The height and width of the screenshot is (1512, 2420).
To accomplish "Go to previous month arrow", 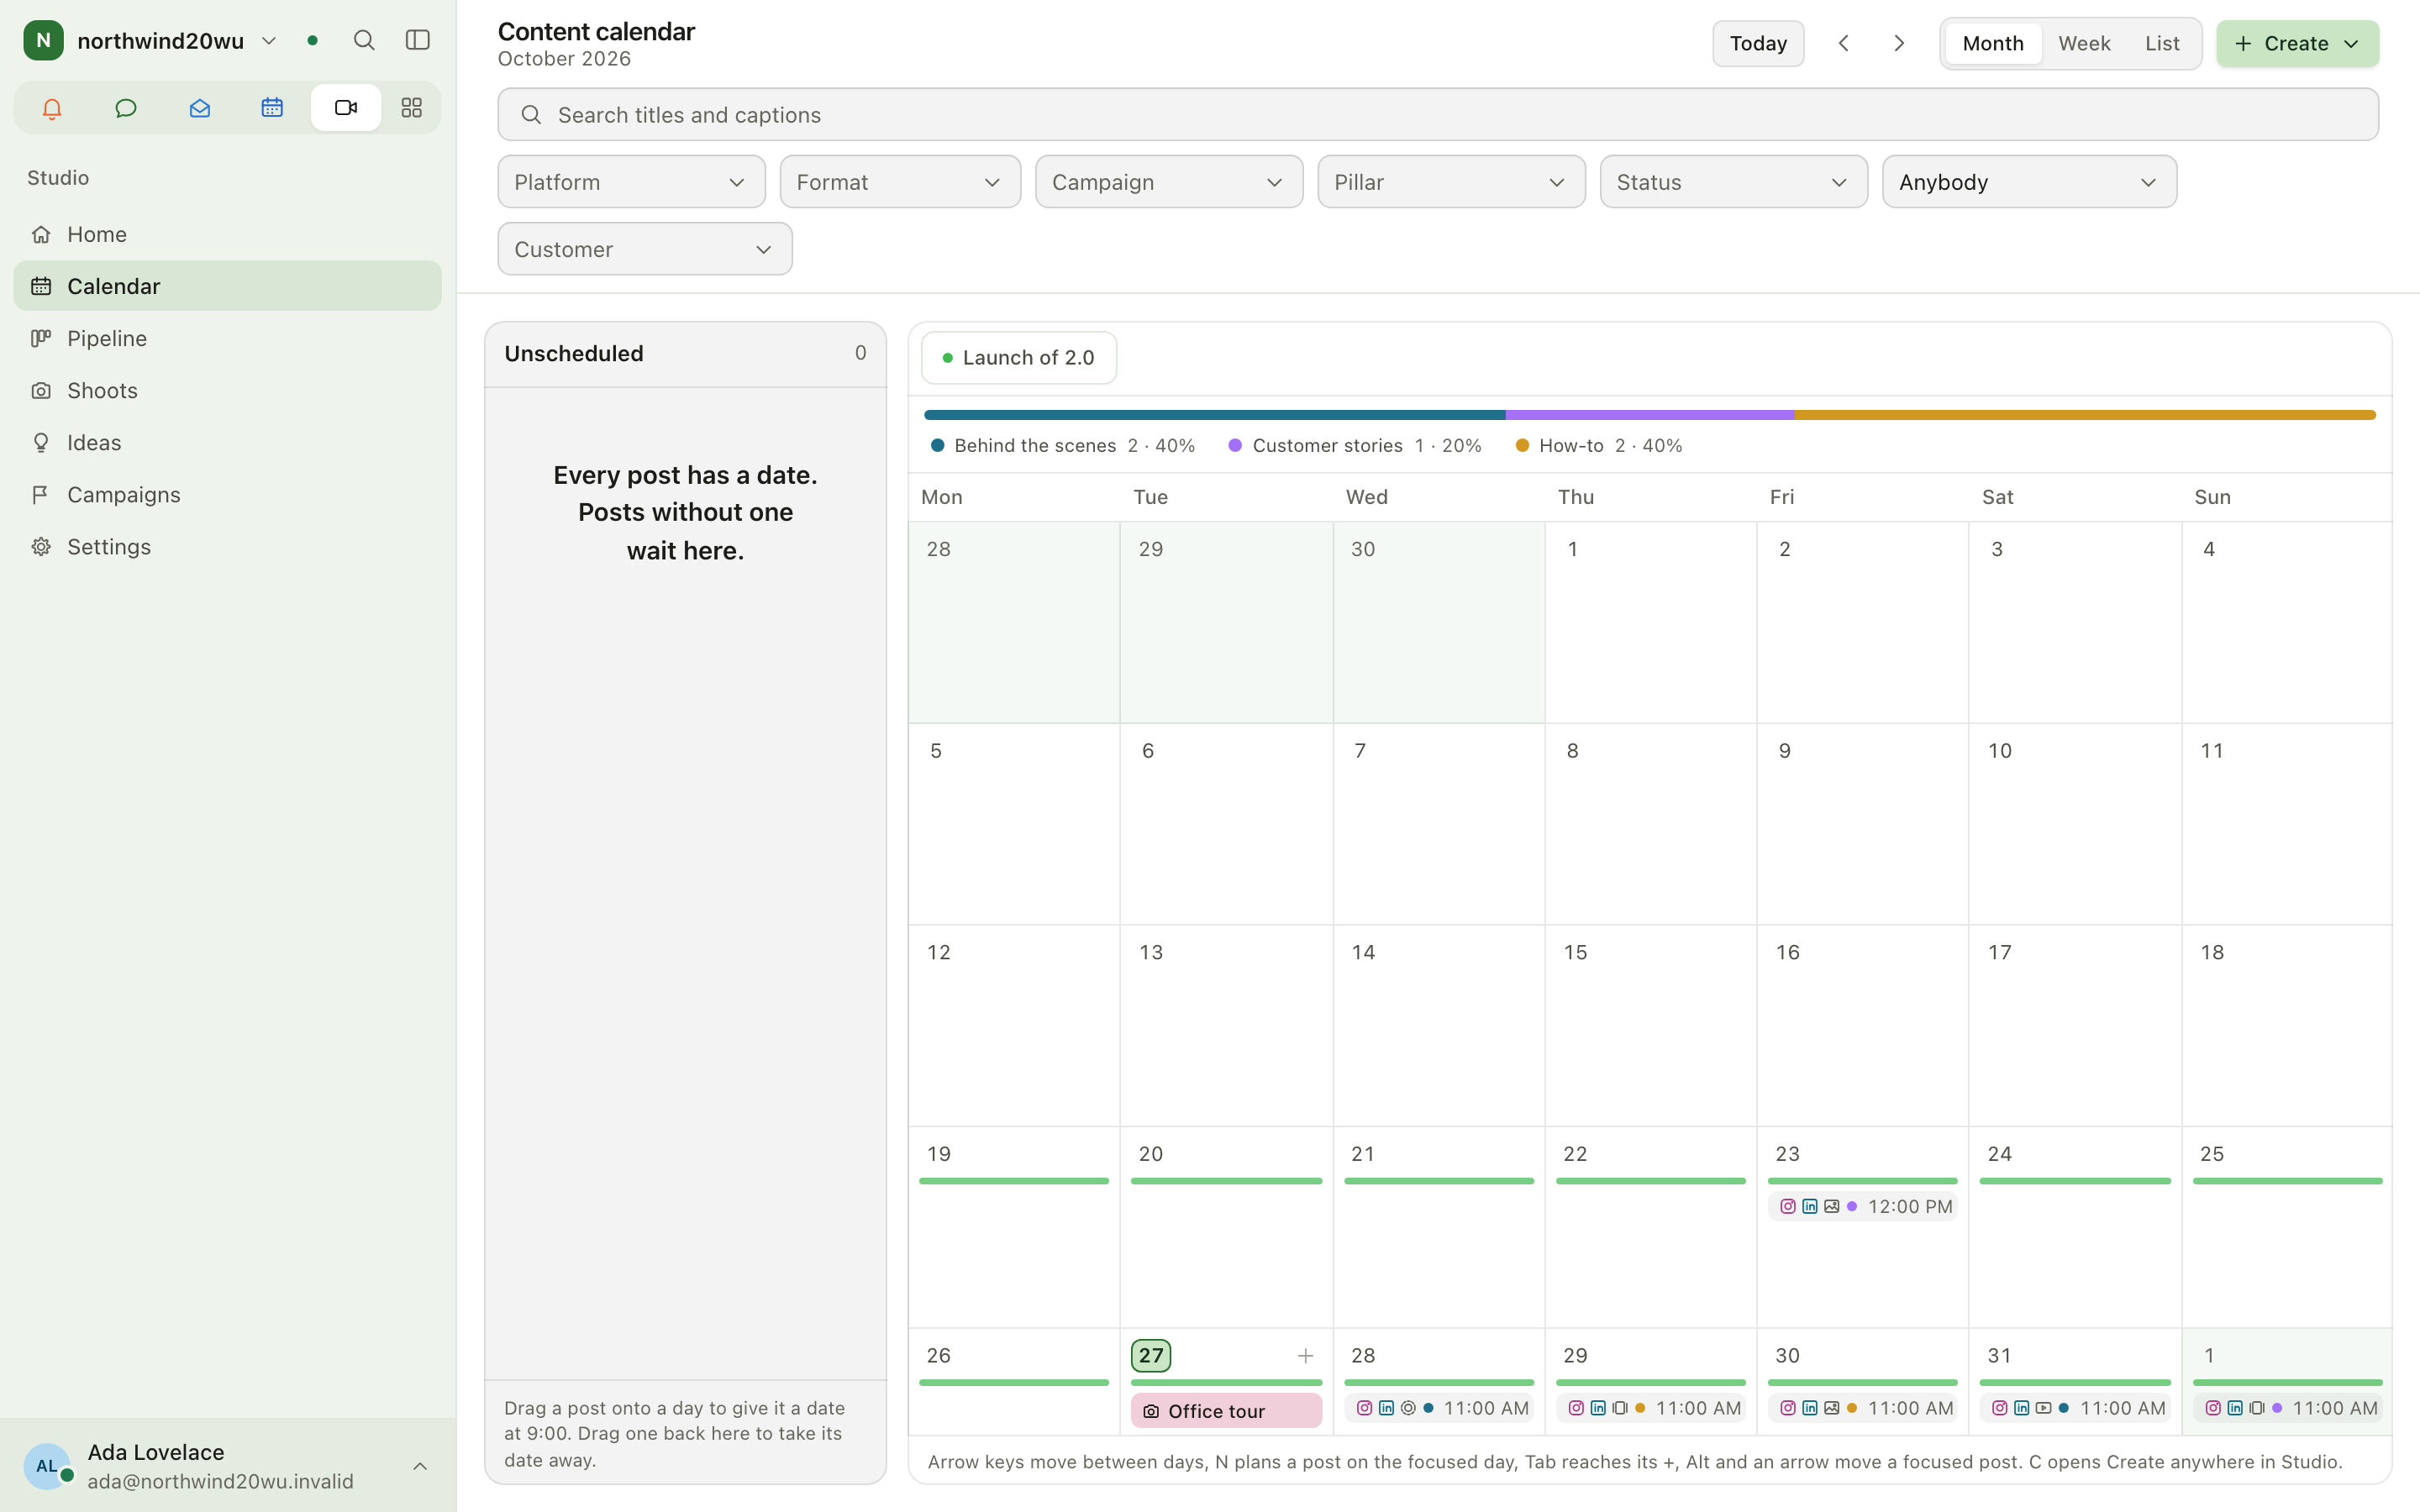I will coord(1844,43).
